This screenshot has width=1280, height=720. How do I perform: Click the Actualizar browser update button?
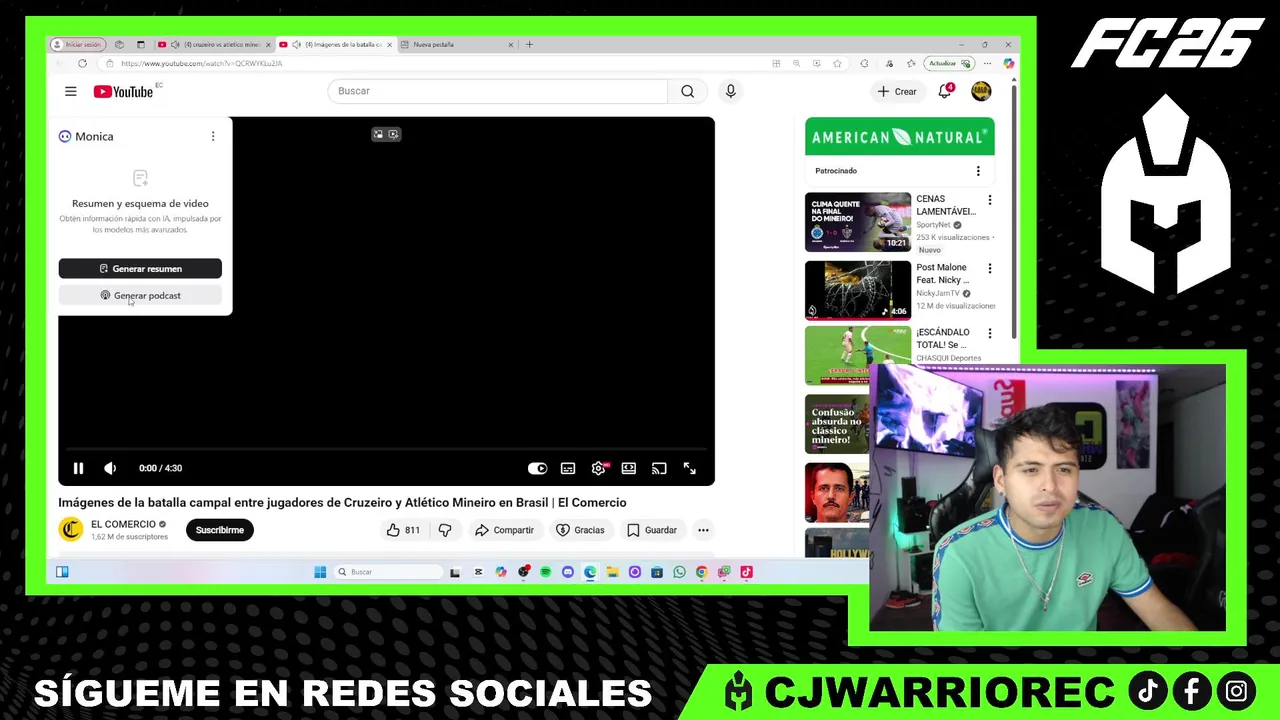coord(949,63)
